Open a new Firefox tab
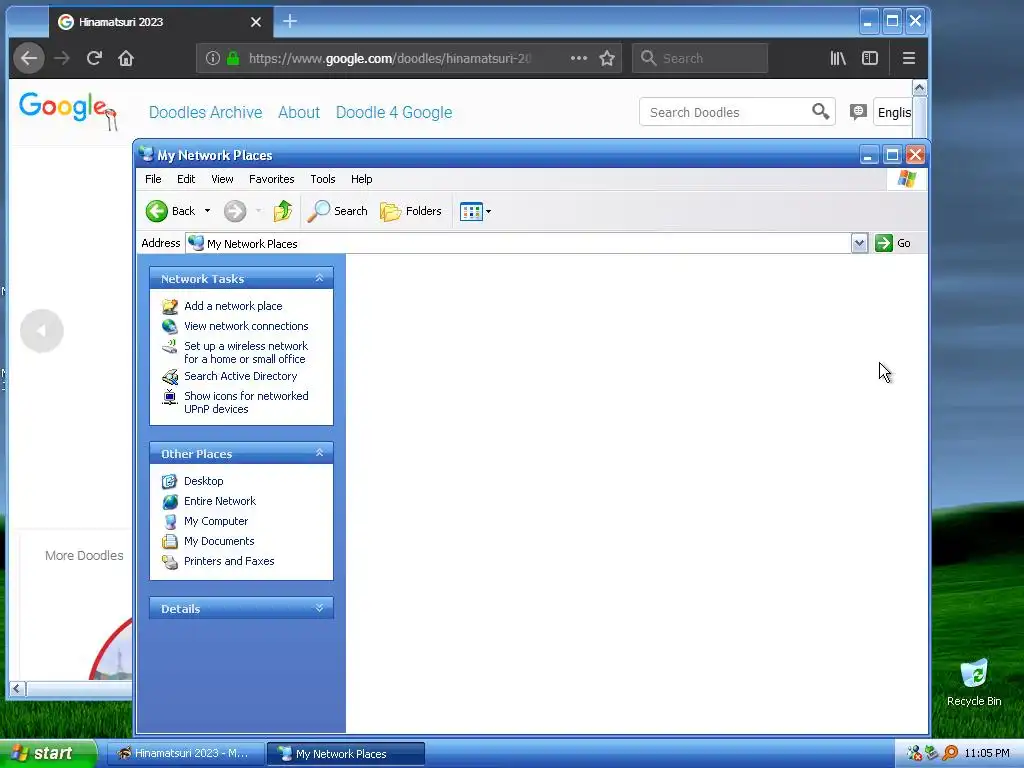Screen dimensions: 1024x768 coord(290,22)
